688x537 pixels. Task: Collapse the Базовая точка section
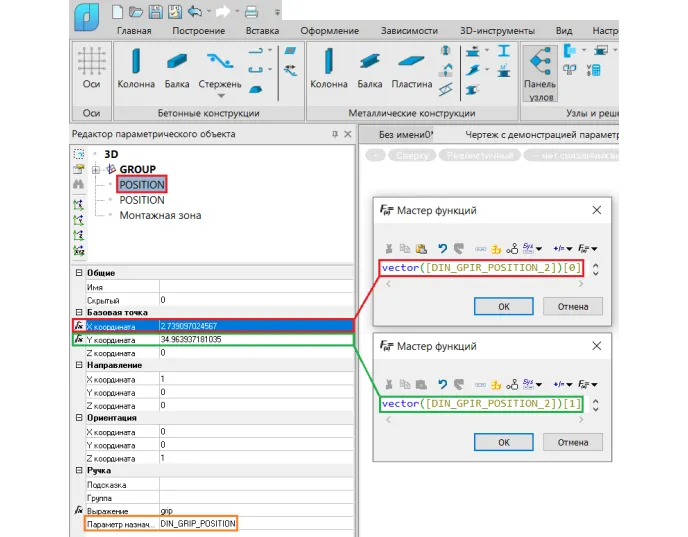[x=79, y=312]
